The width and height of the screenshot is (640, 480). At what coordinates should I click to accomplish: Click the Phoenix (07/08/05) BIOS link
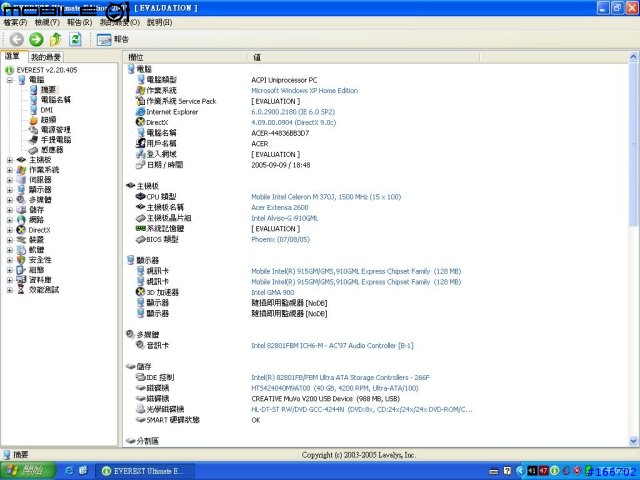pos(280,239)
